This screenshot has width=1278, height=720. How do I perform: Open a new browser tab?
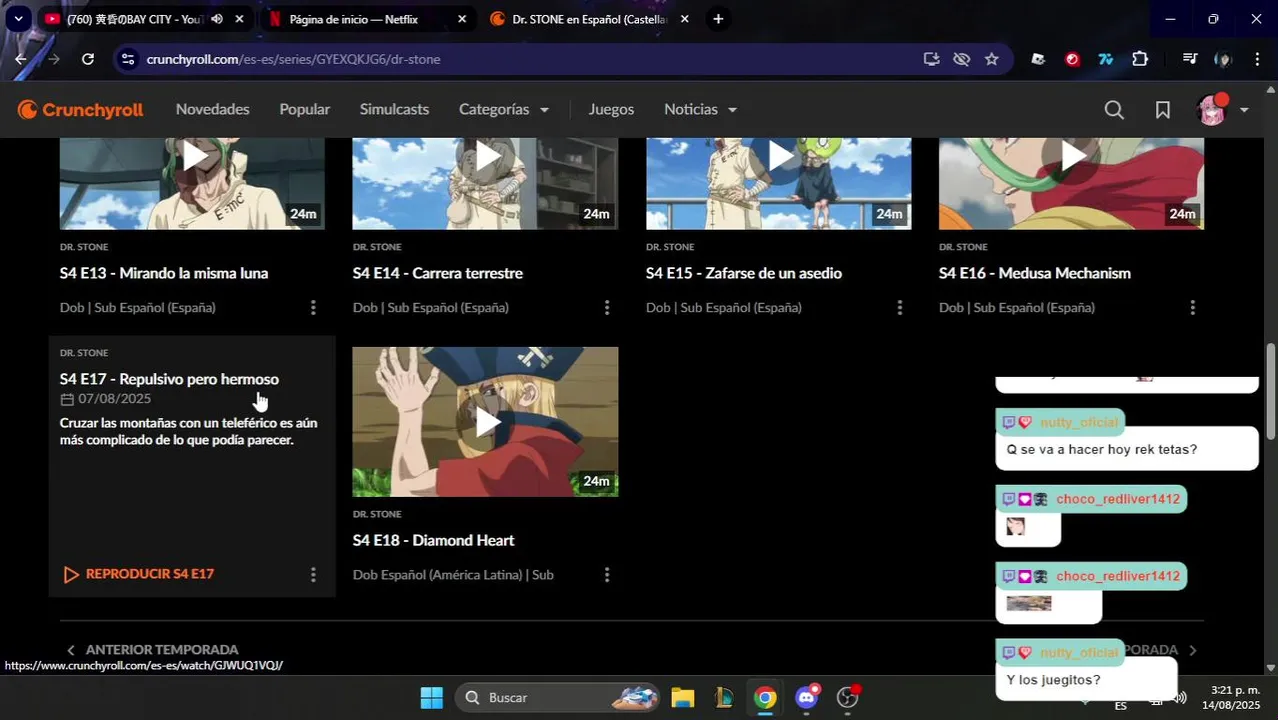(718, 19)
